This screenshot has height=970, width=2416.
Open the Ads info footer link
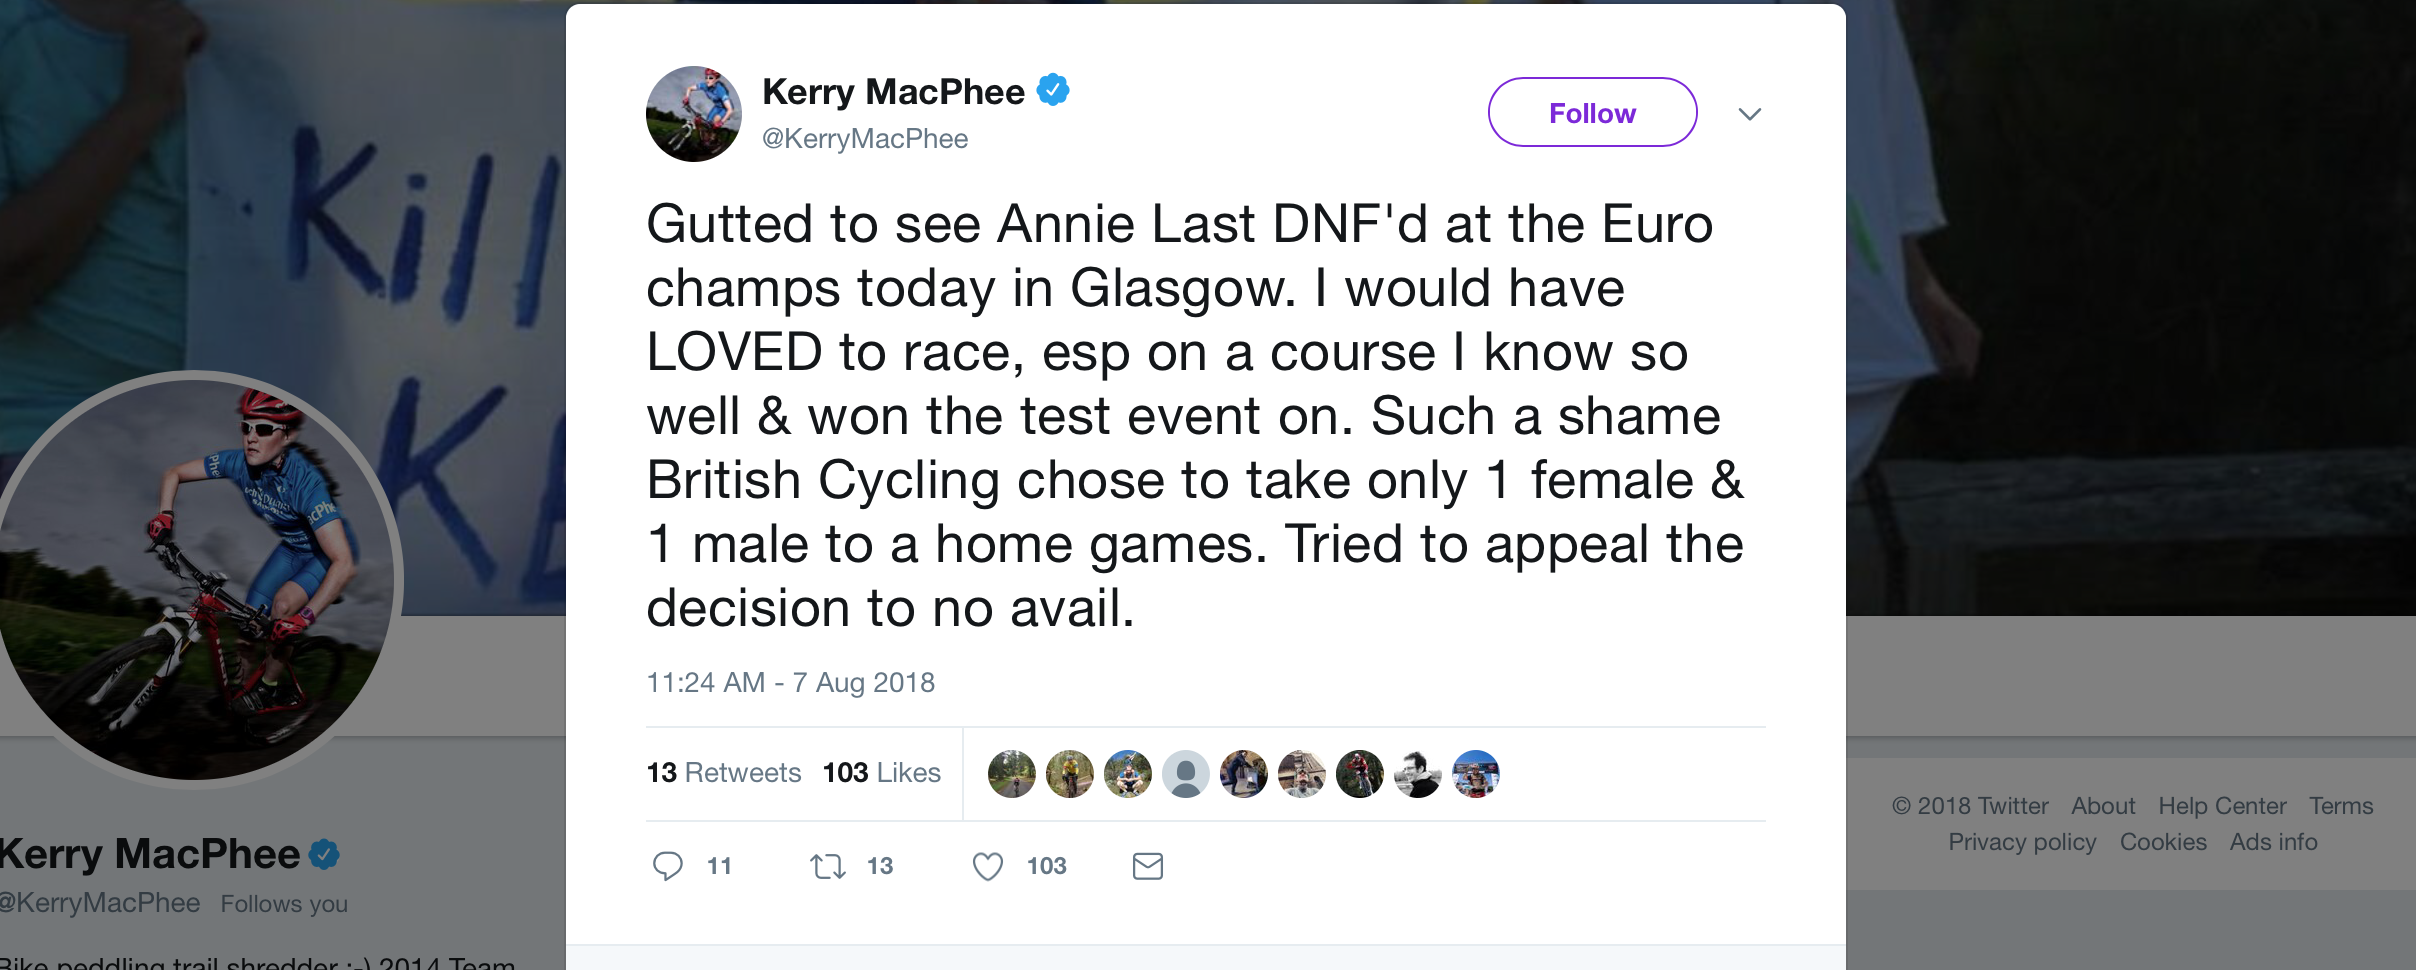point(2273,842)
